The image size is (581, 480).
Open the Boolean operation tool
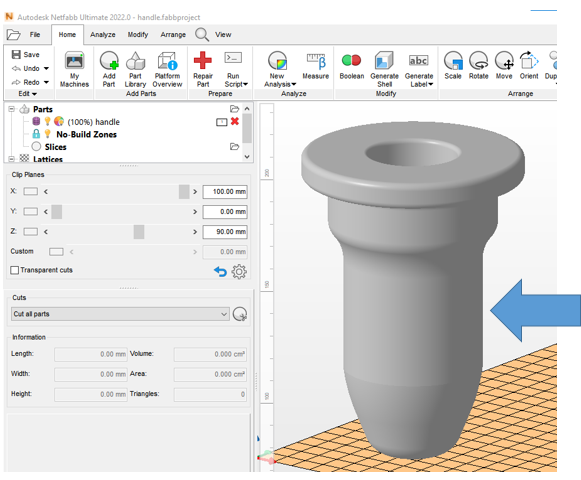point(352,66)
